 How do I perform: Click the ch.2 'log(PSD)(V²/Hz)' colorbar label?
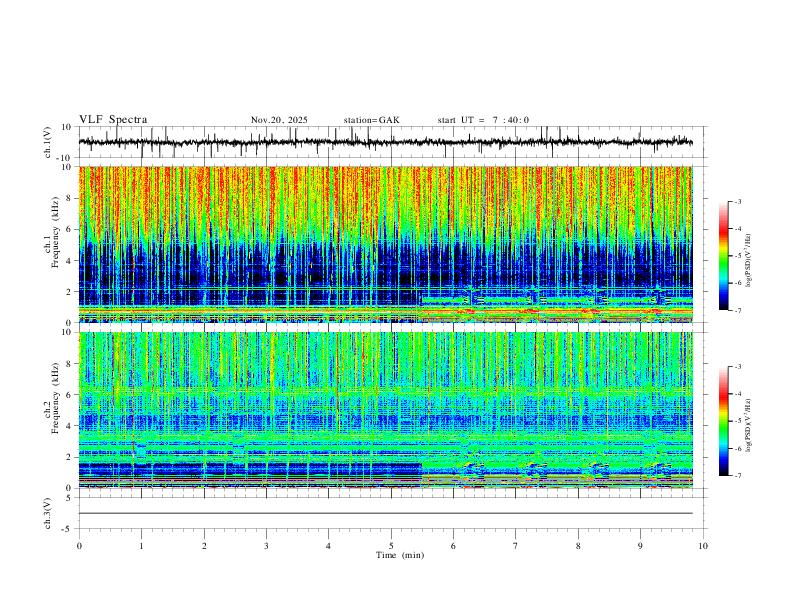[x=749, y=426]
